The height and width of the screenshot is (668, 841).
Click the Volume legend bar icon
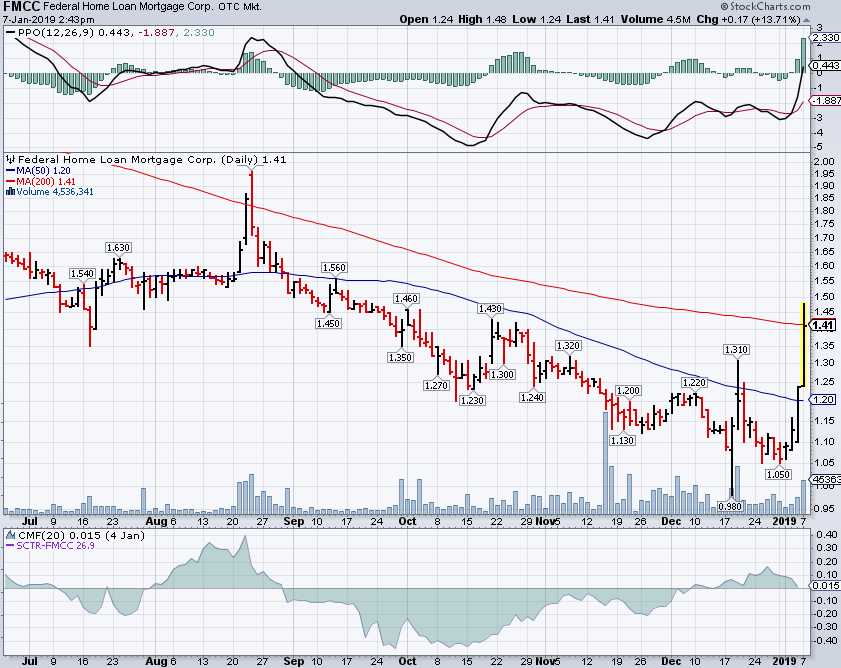[11, 193]
